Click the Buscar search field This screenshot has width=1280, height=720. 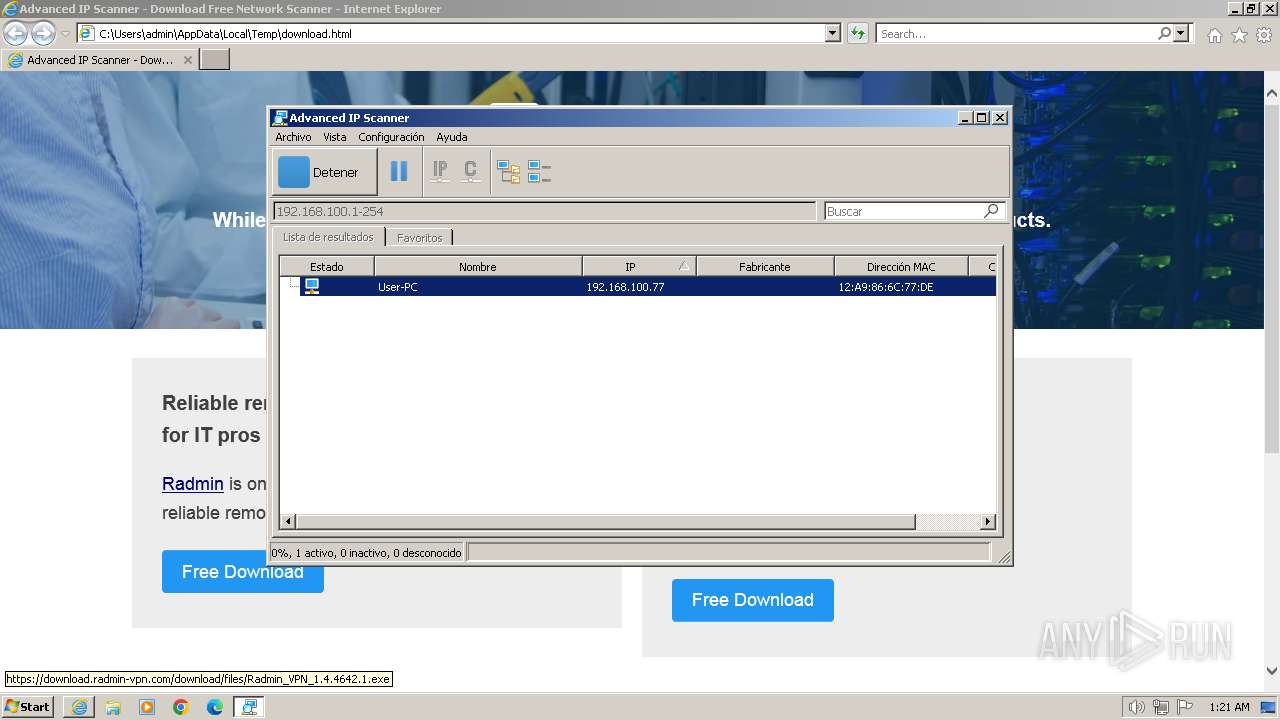pos(903,211)
